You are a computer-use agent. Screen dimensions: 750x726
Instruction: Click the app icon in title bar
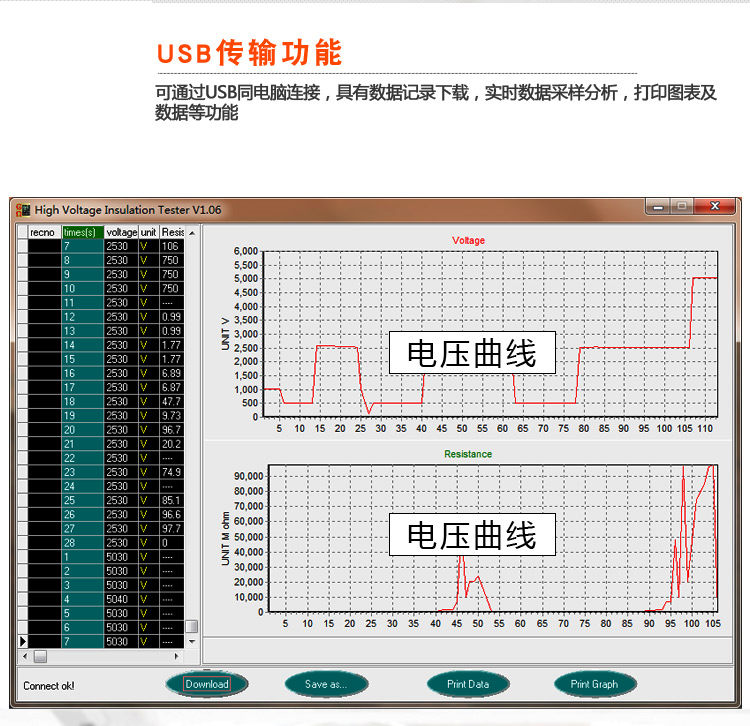23,210
